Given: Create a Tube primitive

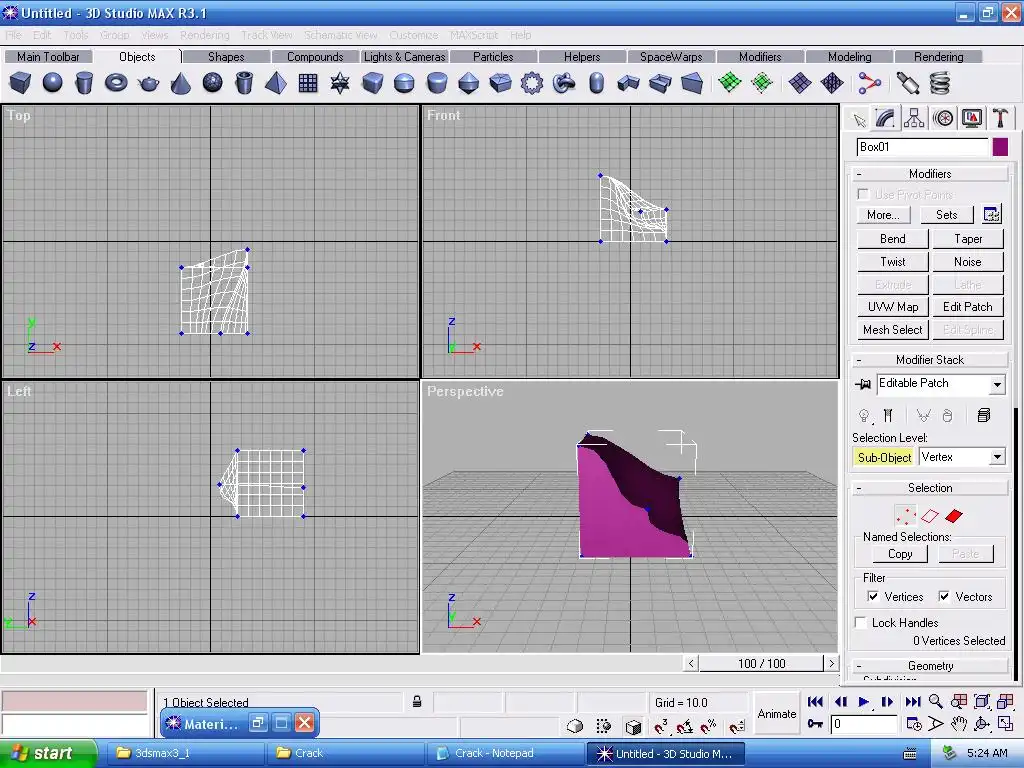Looking at the screenshot, I should click(244, 83).
